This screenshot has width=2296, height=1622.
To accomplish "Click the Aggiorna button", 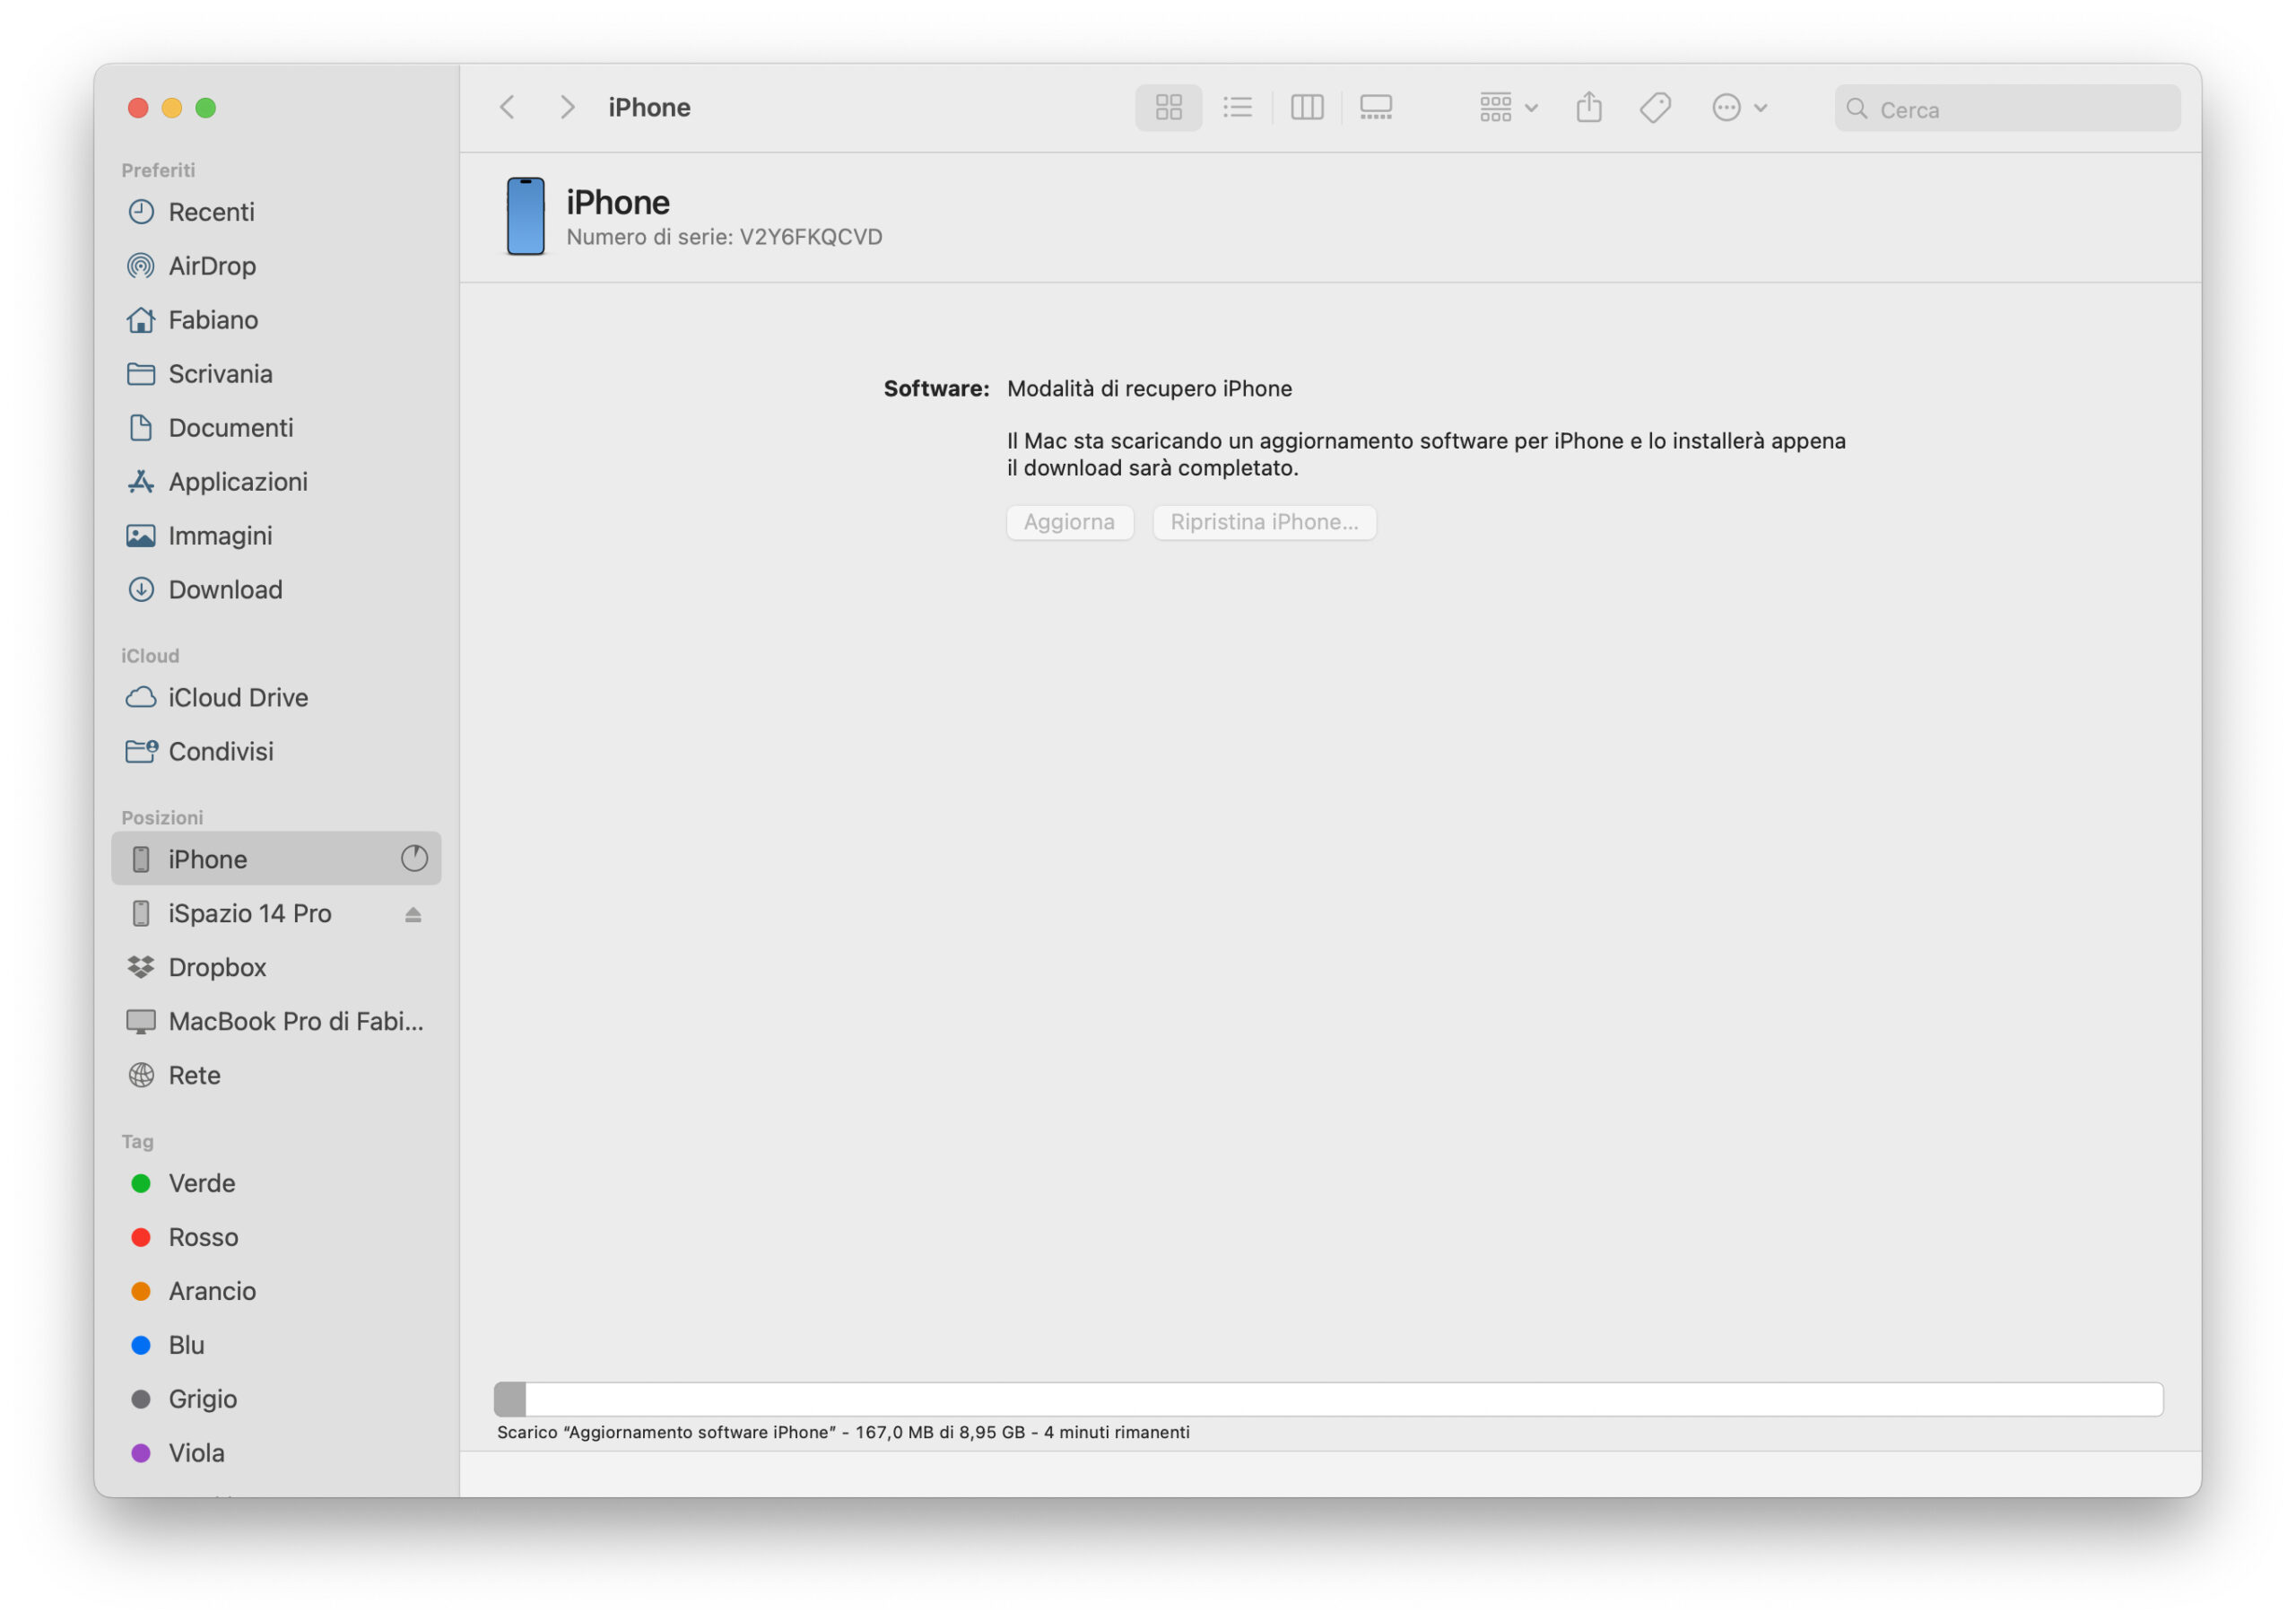I will point(1069,522).
